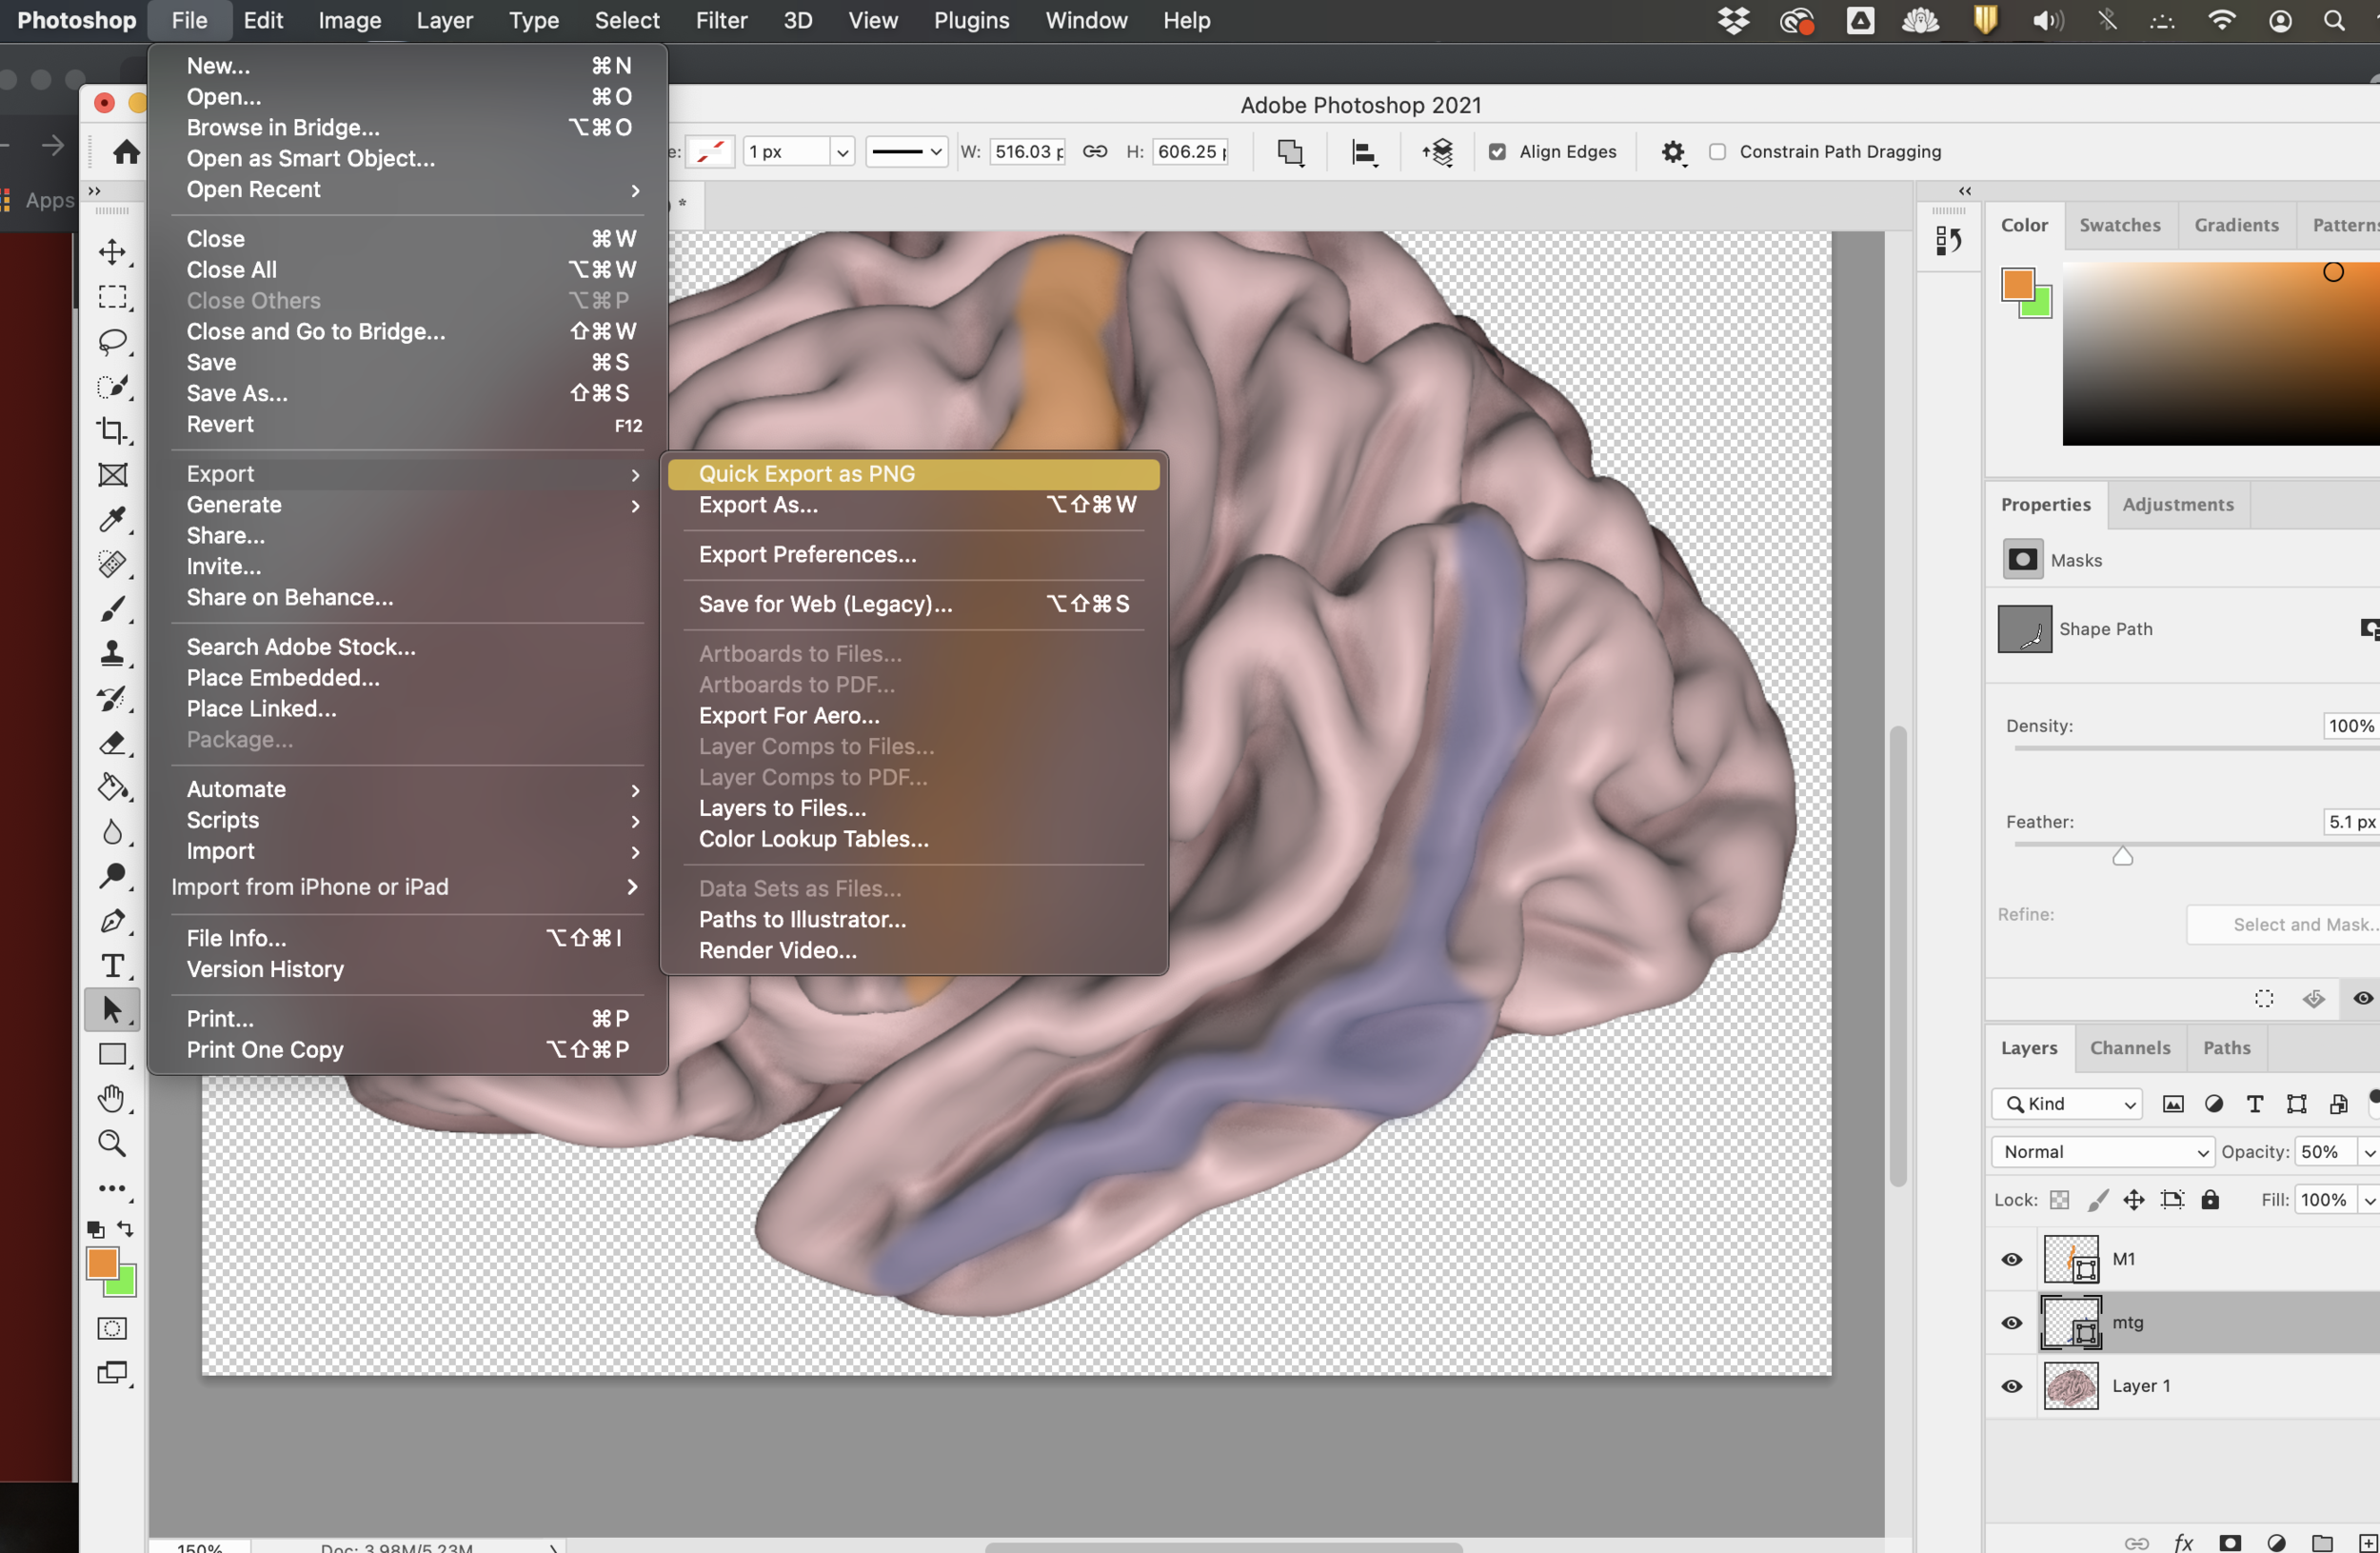Select the Type tool in toolbar
Image resolution: width=2380 pixels, height=1553 pixels.
click(111, 965)
